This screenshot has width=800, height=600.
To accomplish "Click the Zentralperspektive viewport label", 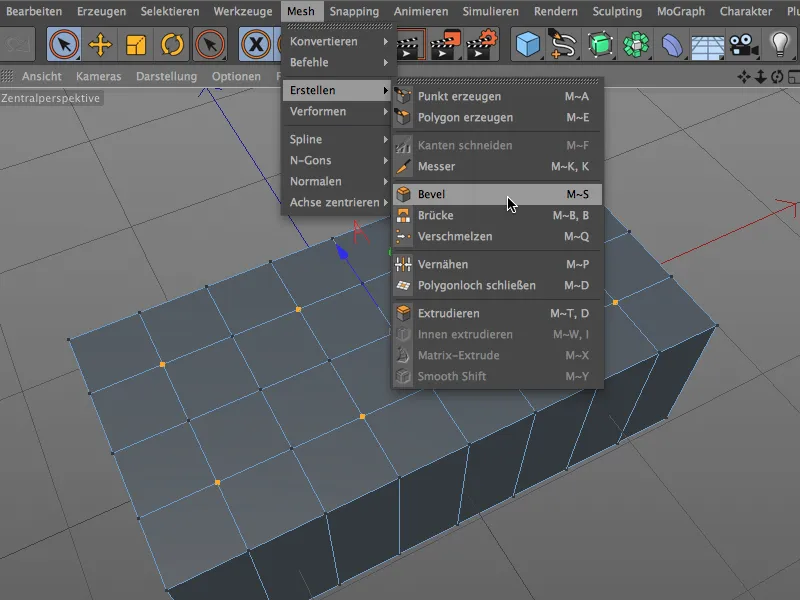I will (53, 98).
